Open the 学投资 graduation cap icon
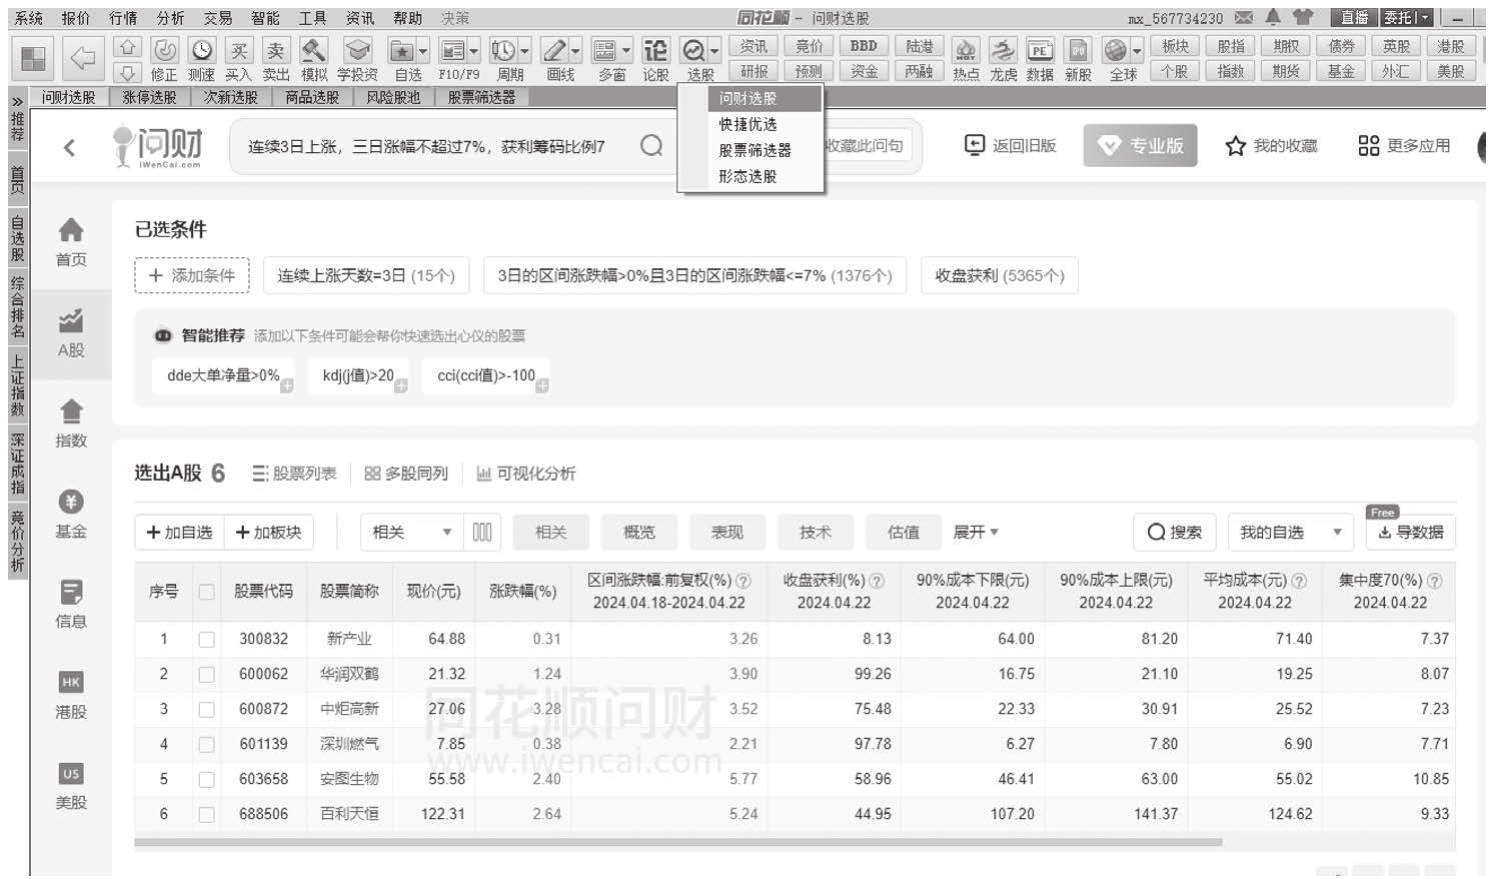This screenshot has height=879, width=1489. tap(357, 50)
